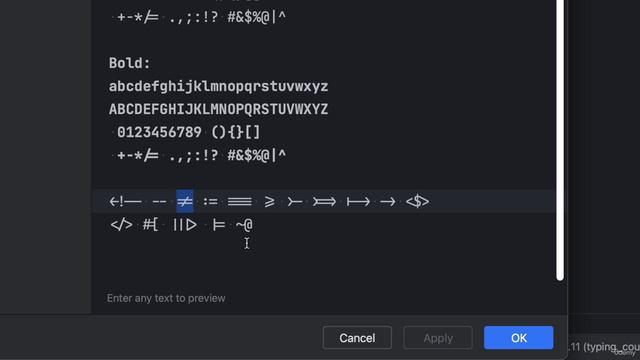This screenshot has height=360, width=640.
Task: Click the bold lowercase alphabet line
Action: 218,87
